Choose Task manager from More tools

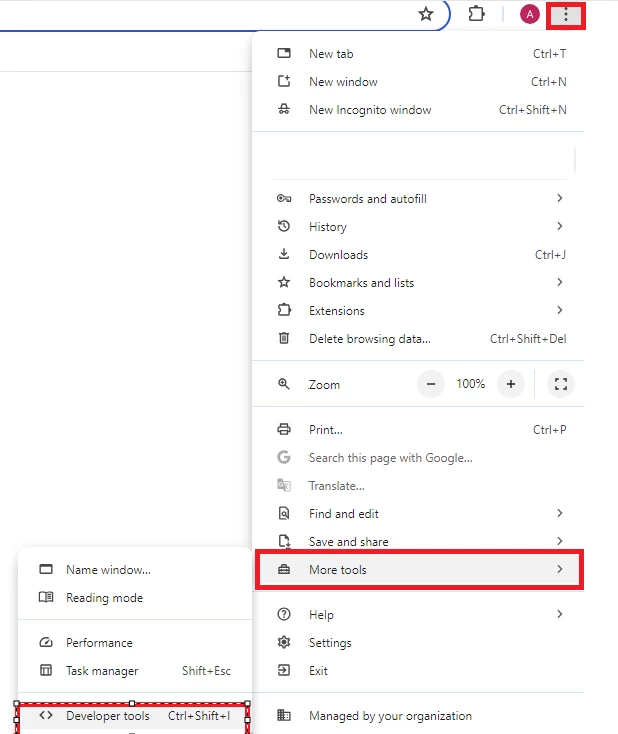pyautogui.click(x=135, y=671)
